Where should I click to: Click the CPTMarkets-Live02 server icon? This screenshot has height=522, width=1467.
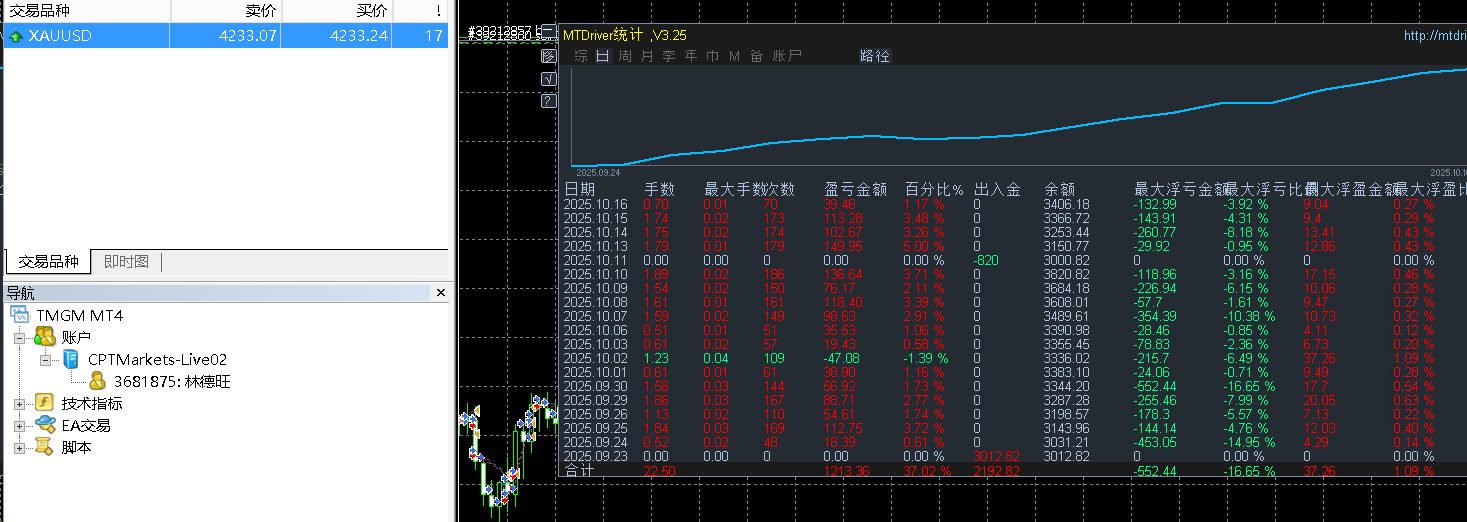point(71,359)
